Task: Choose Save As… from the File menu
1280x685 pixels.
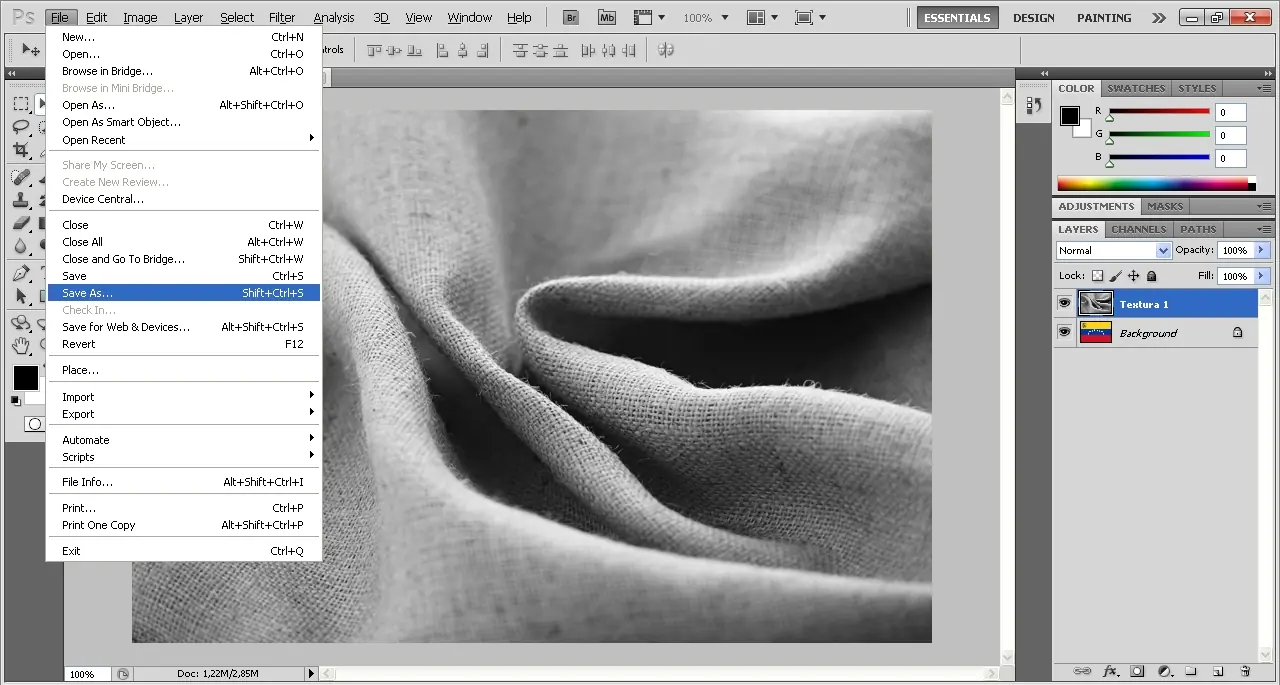Action: point(184,293)
